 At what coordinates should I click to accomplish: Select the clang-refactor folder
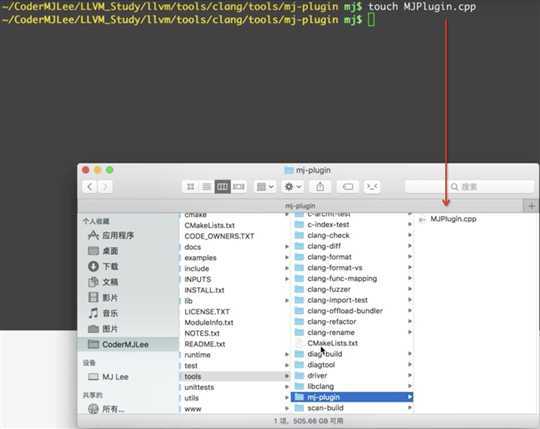click(x=332, y=322)
